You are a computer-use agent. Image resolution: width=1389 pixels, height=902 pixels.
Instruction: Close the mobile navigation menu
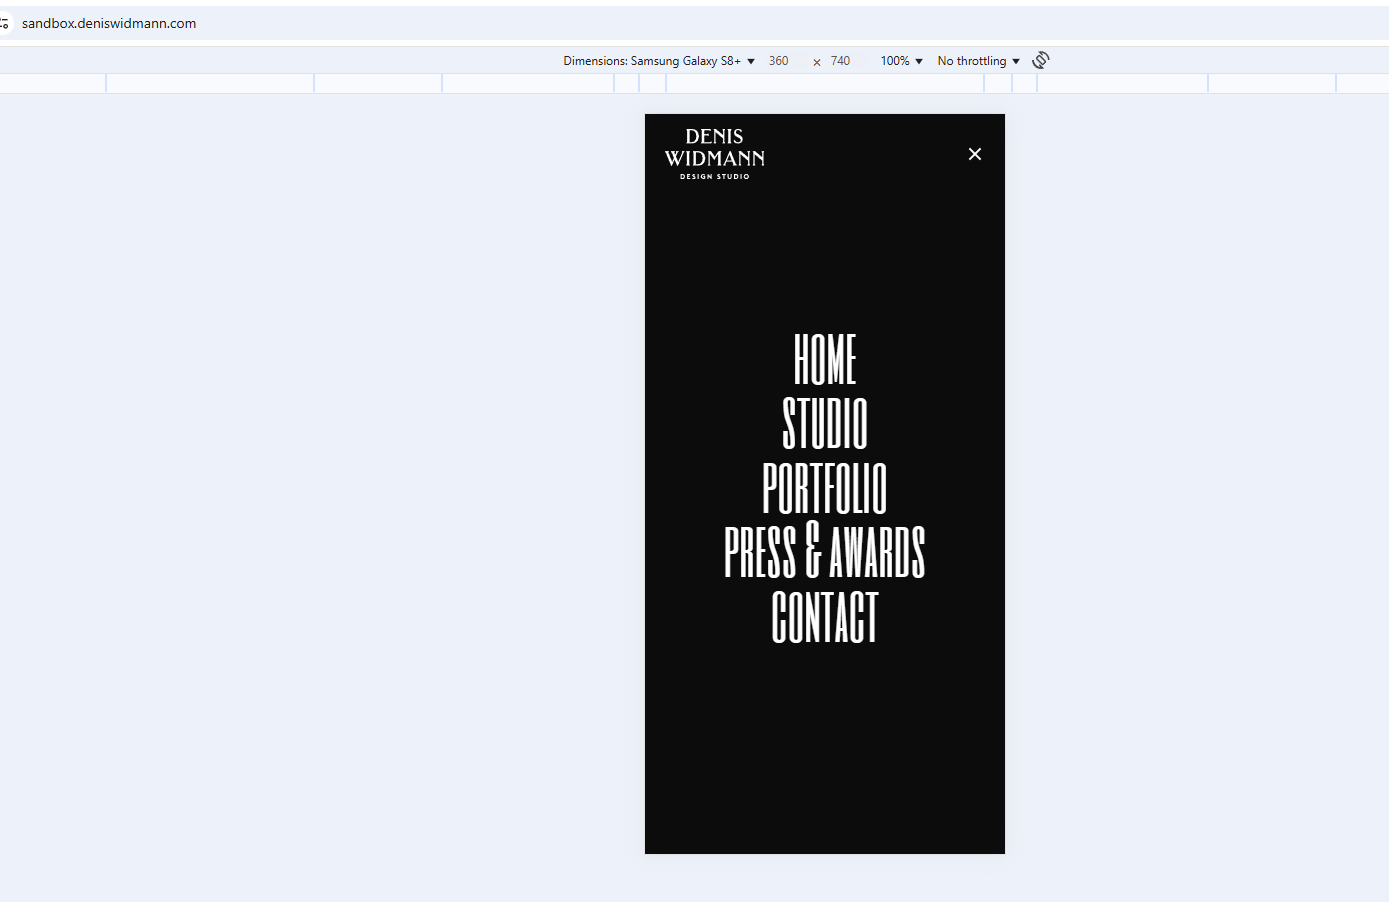point(975,154)
